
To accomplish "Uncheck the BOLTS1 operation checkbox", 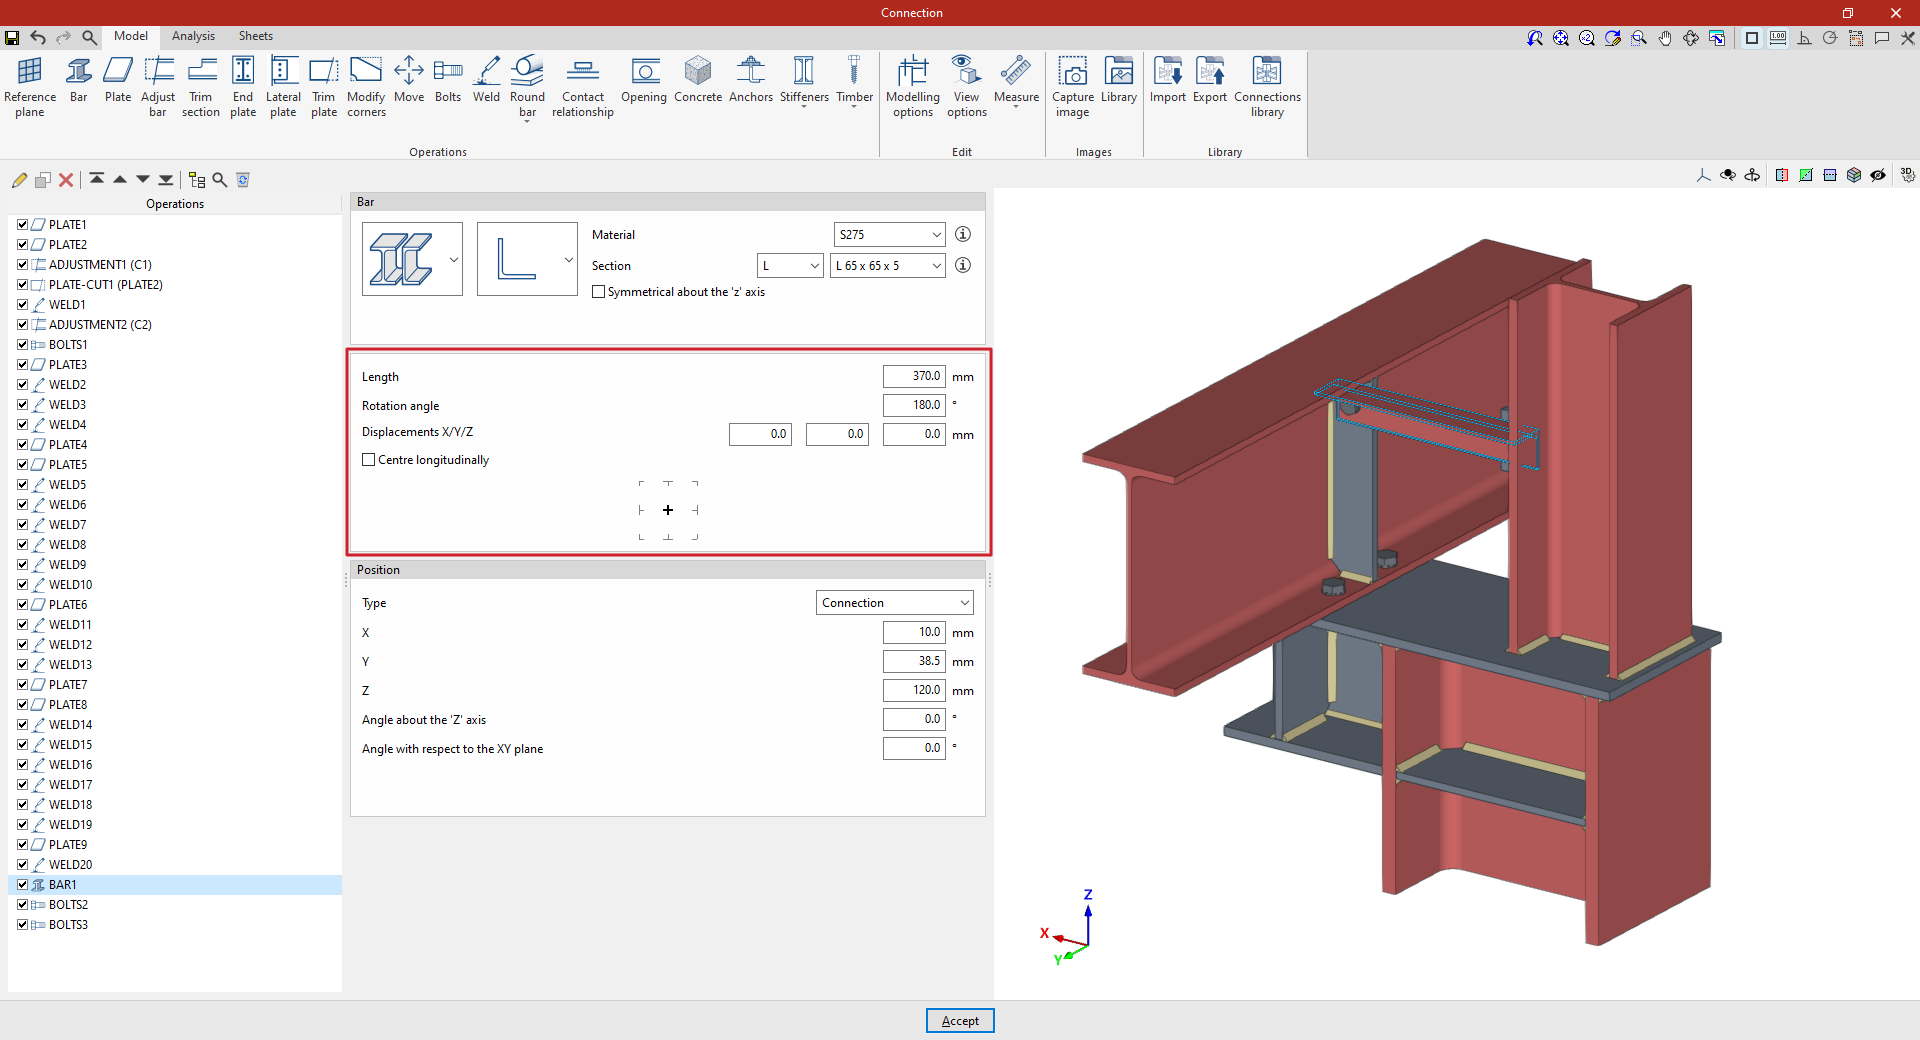I will [x=23, y=345].
